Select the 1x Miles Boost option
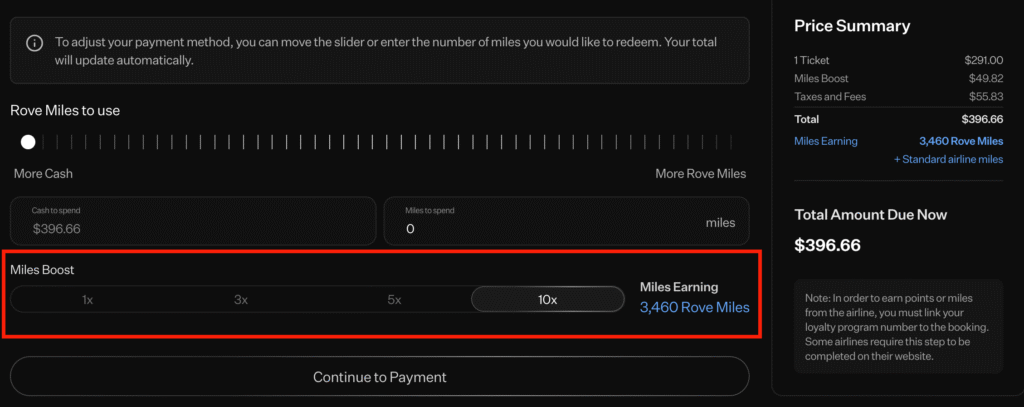 (x=87, y=299)
